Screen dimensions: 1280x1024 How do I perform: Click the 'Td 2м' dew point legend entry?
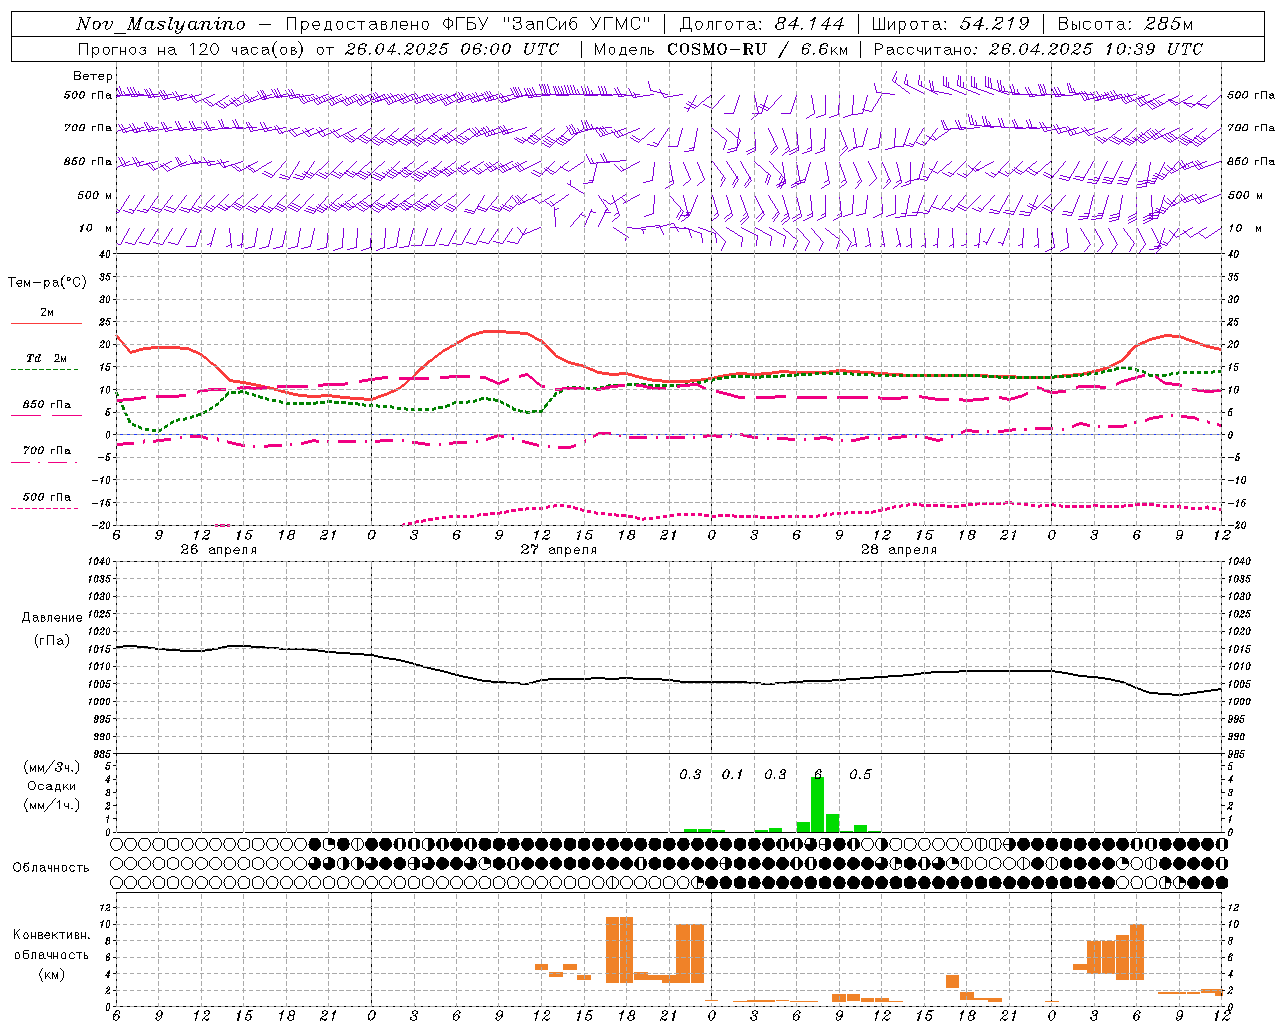[47, 358]
